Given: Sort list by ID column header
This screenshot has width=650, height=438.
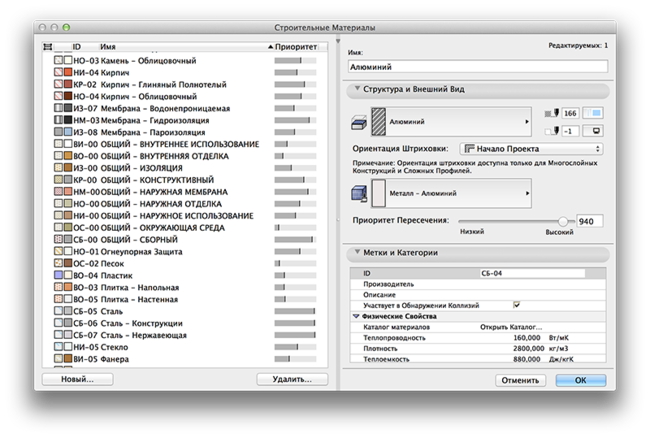Looking at the screenshot, I should coord(77,47).
